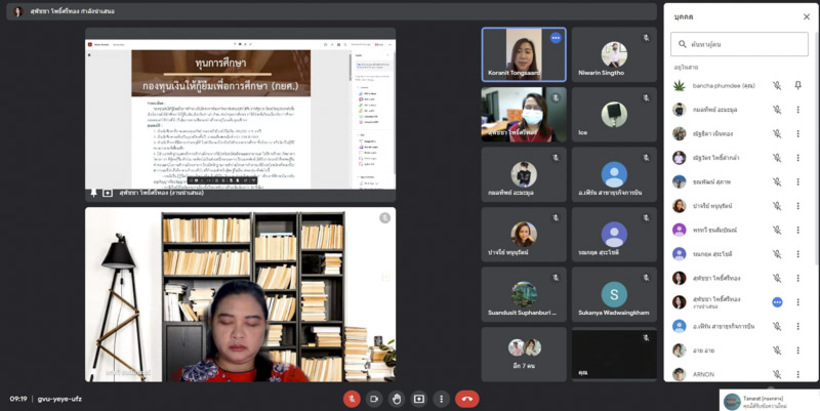Click pin icon under shared presentation
Screen dimensions: 820x411
pos(94,193)
